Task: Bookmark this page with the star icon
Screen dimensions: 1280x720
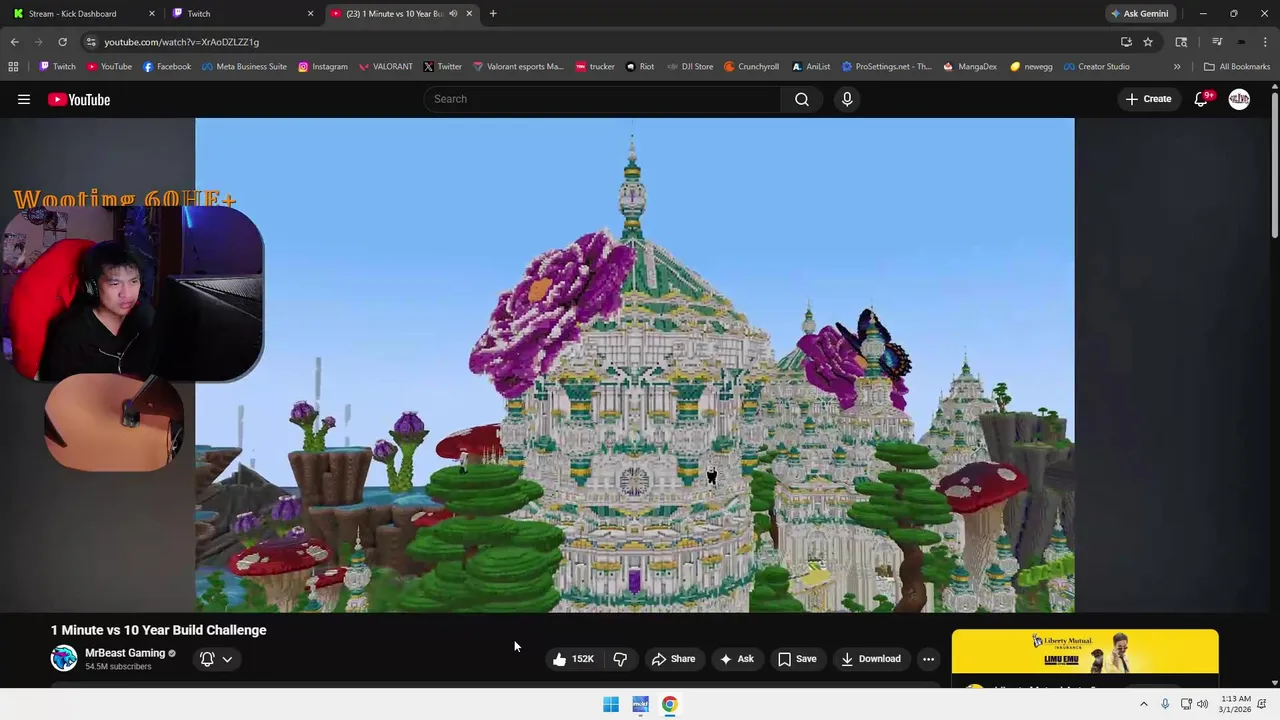Action: pyautogui.click(x=1148, y=42)
